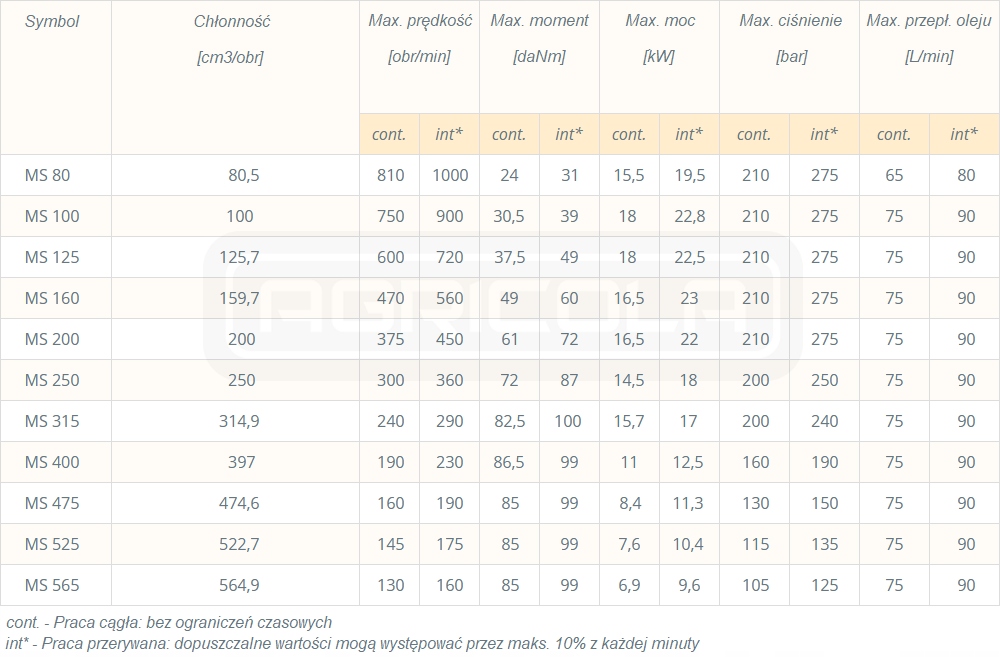Click the MS 565 row label
Image resolution: width=1000 pixels, height=657 pixels.
click(52, 585)
